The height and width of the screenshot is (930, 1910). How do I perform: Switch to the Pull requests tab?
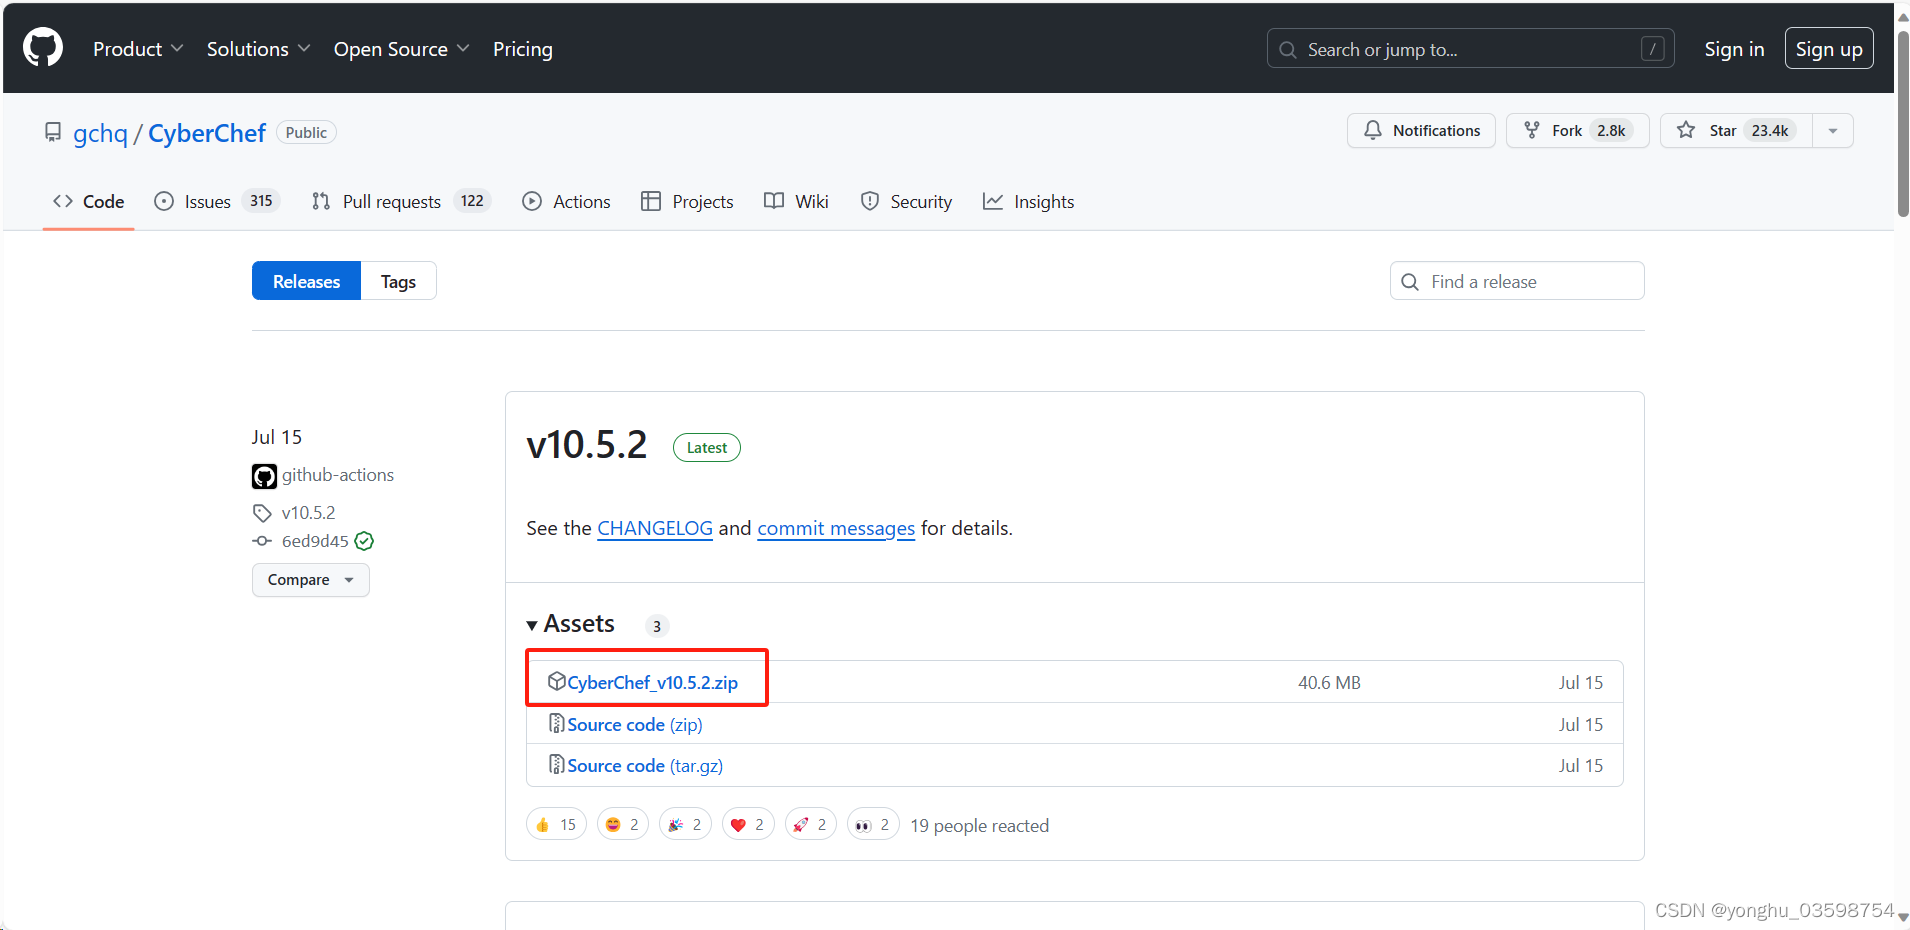[401, 202]
